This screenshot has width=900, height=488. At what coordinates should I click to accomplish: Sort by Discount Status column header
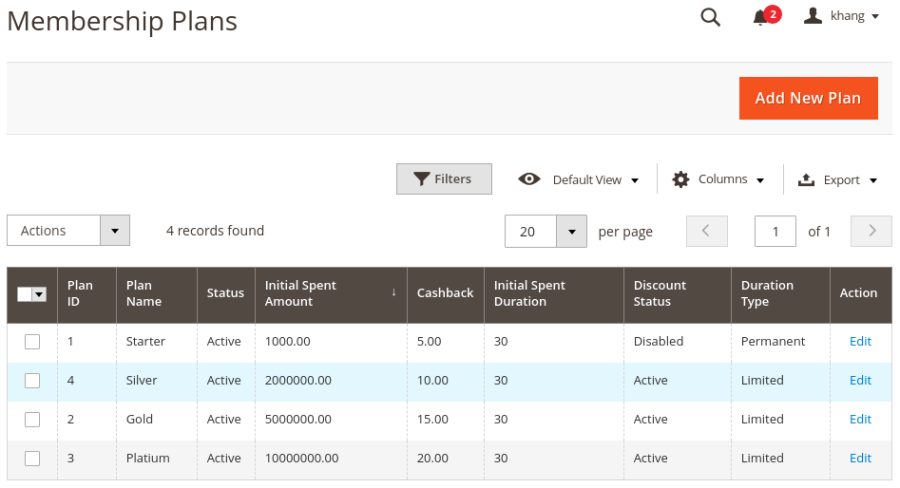click(x=677, y=294)
